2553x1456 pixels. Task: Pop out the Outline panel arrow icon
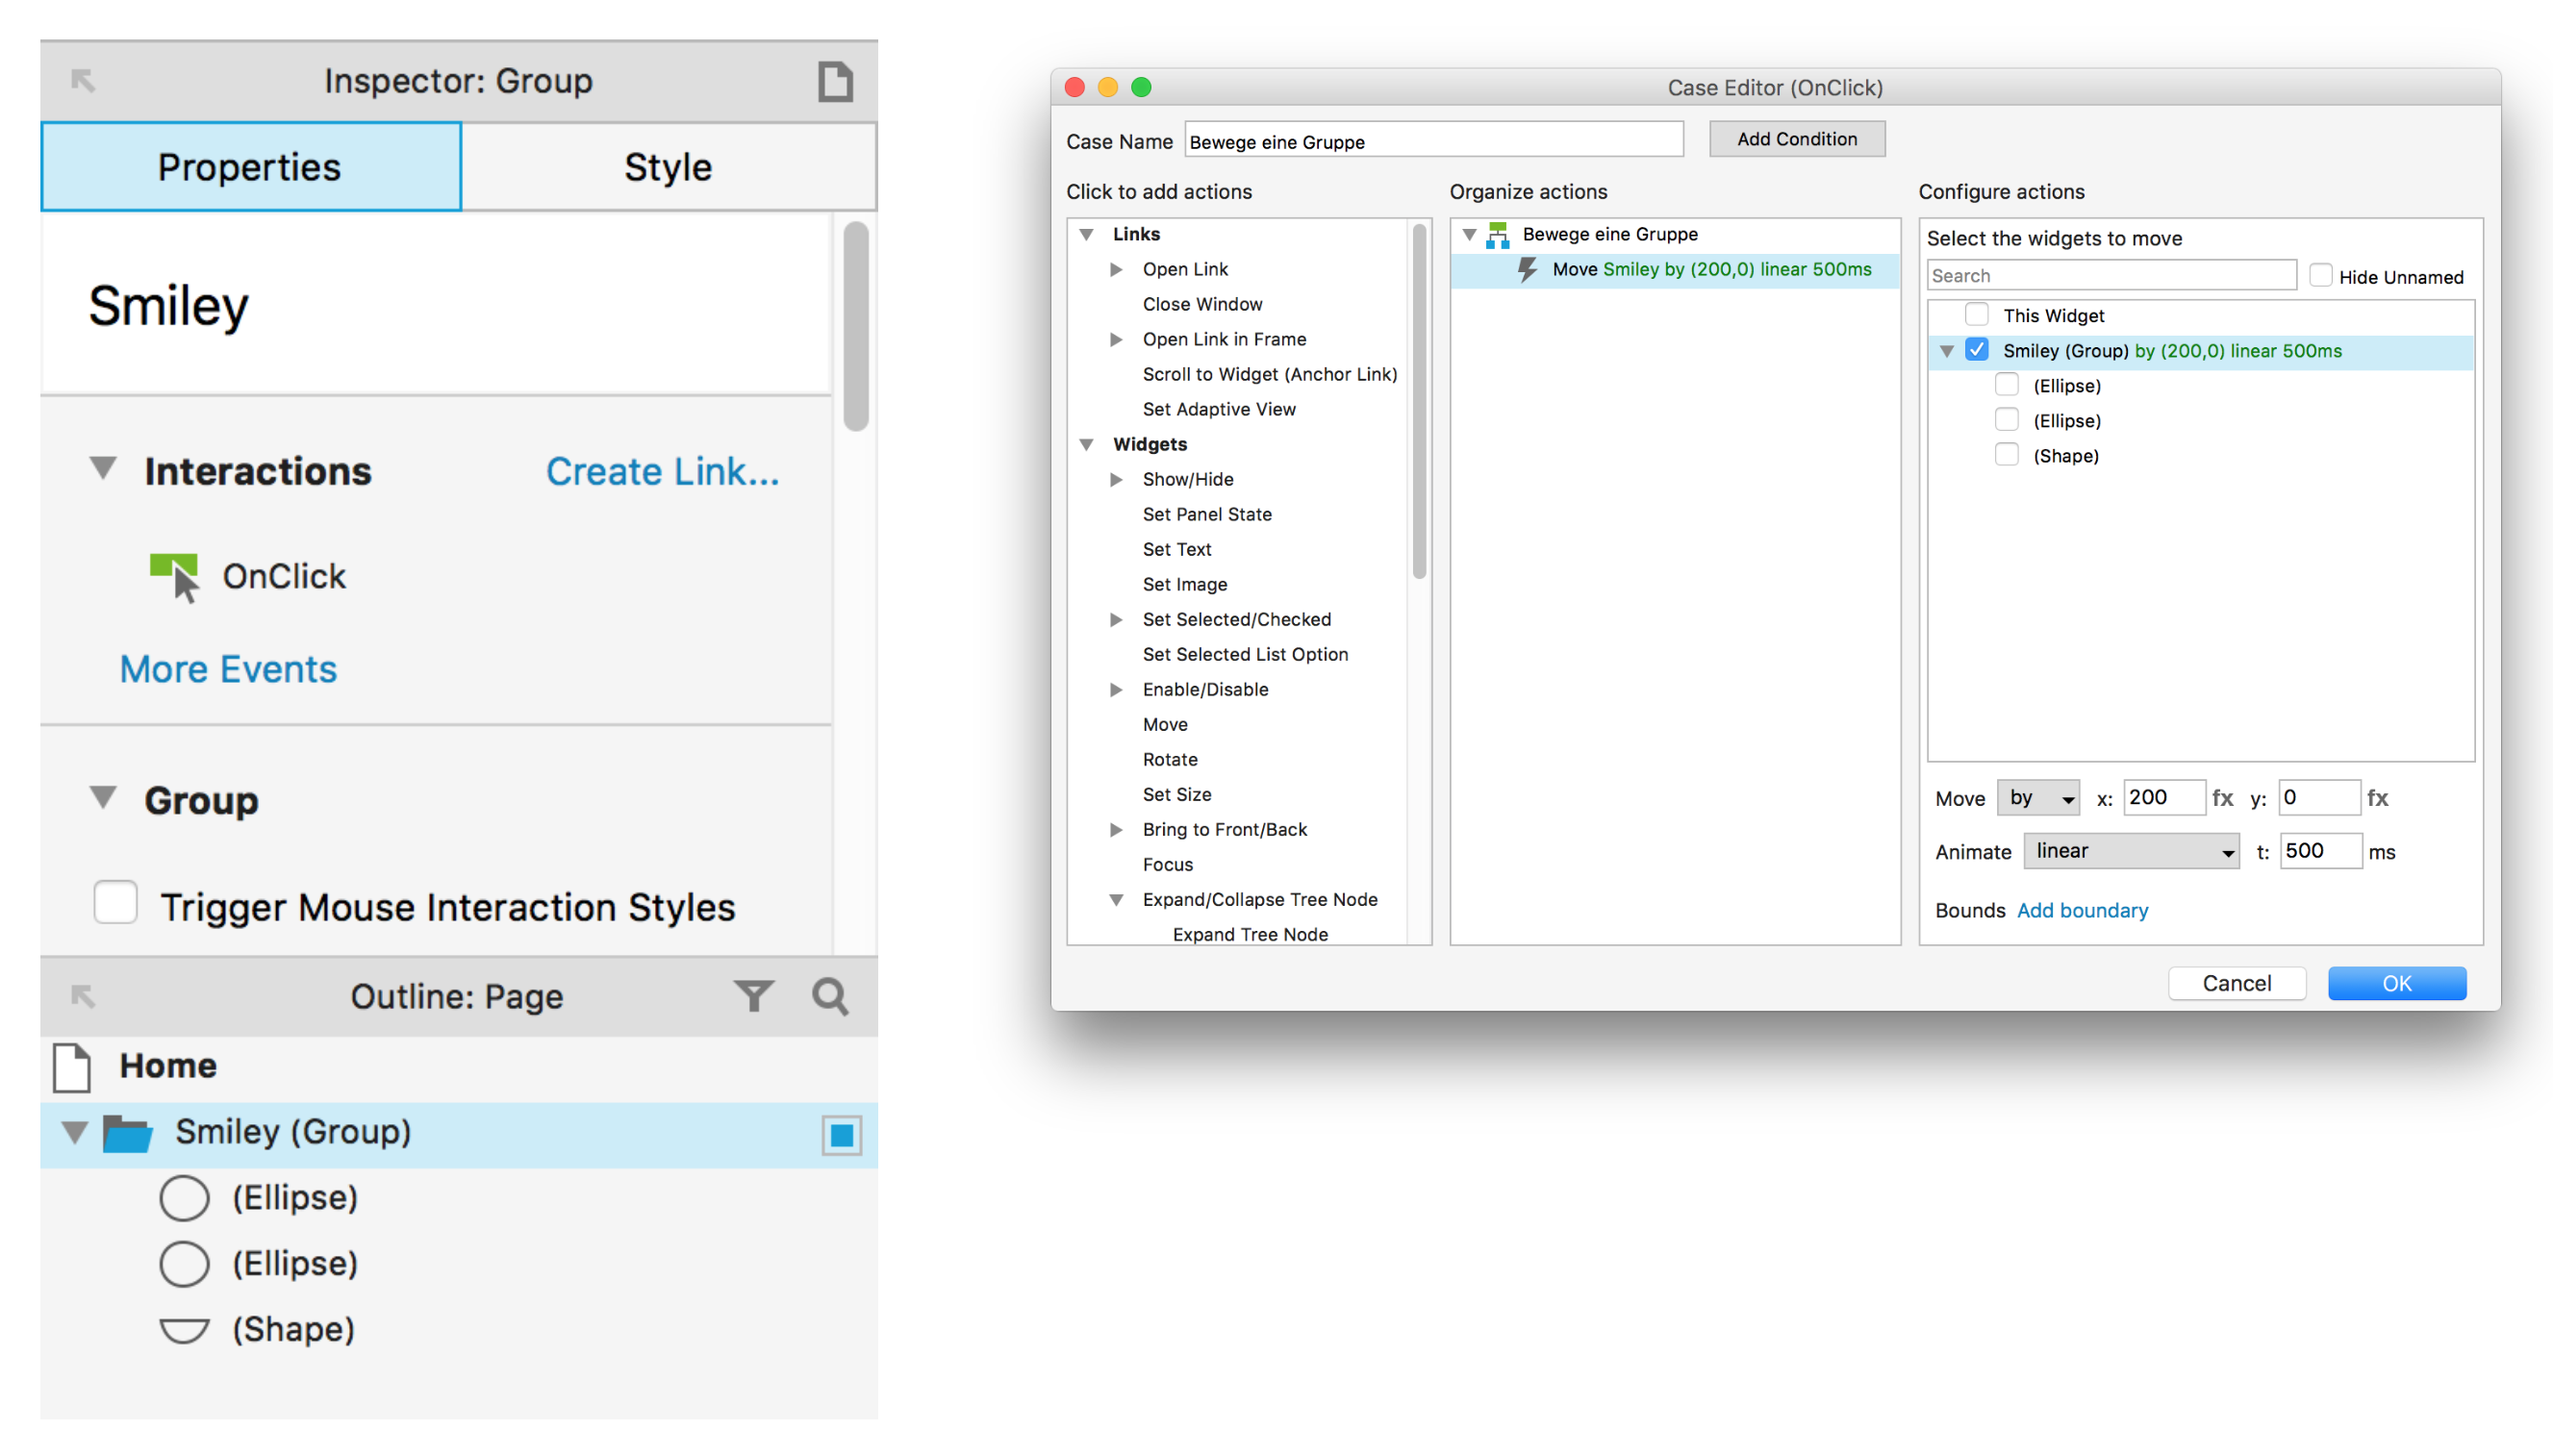click(83, 996)
